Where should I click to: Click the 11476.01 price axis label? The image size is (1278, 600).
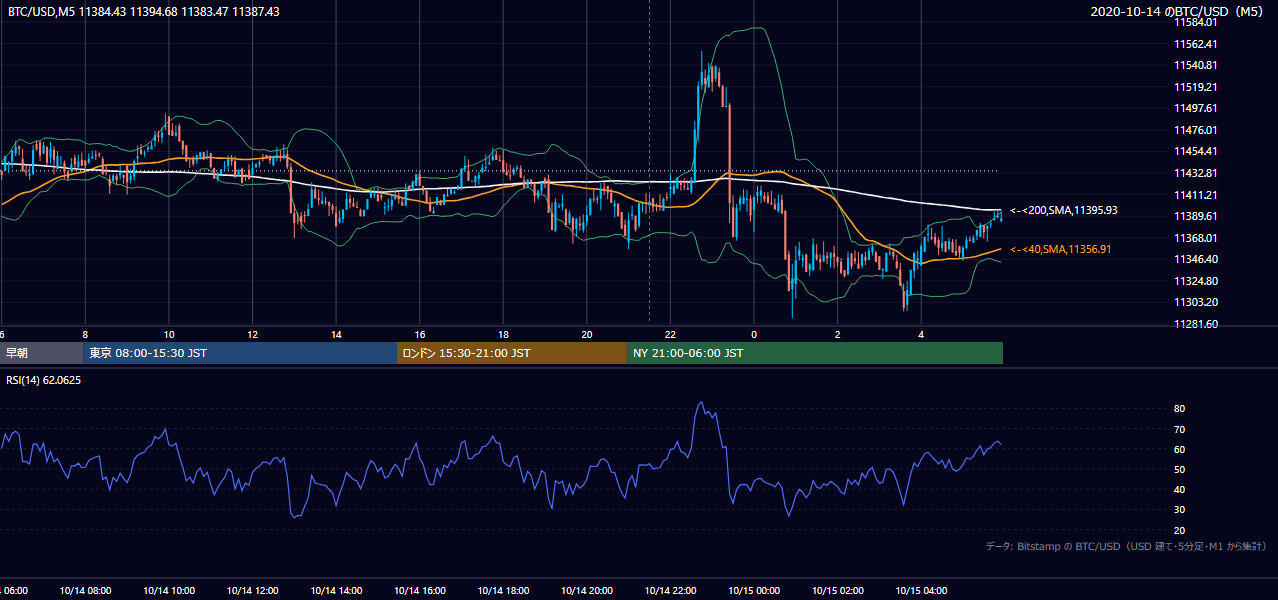[x=1196, y=130]
